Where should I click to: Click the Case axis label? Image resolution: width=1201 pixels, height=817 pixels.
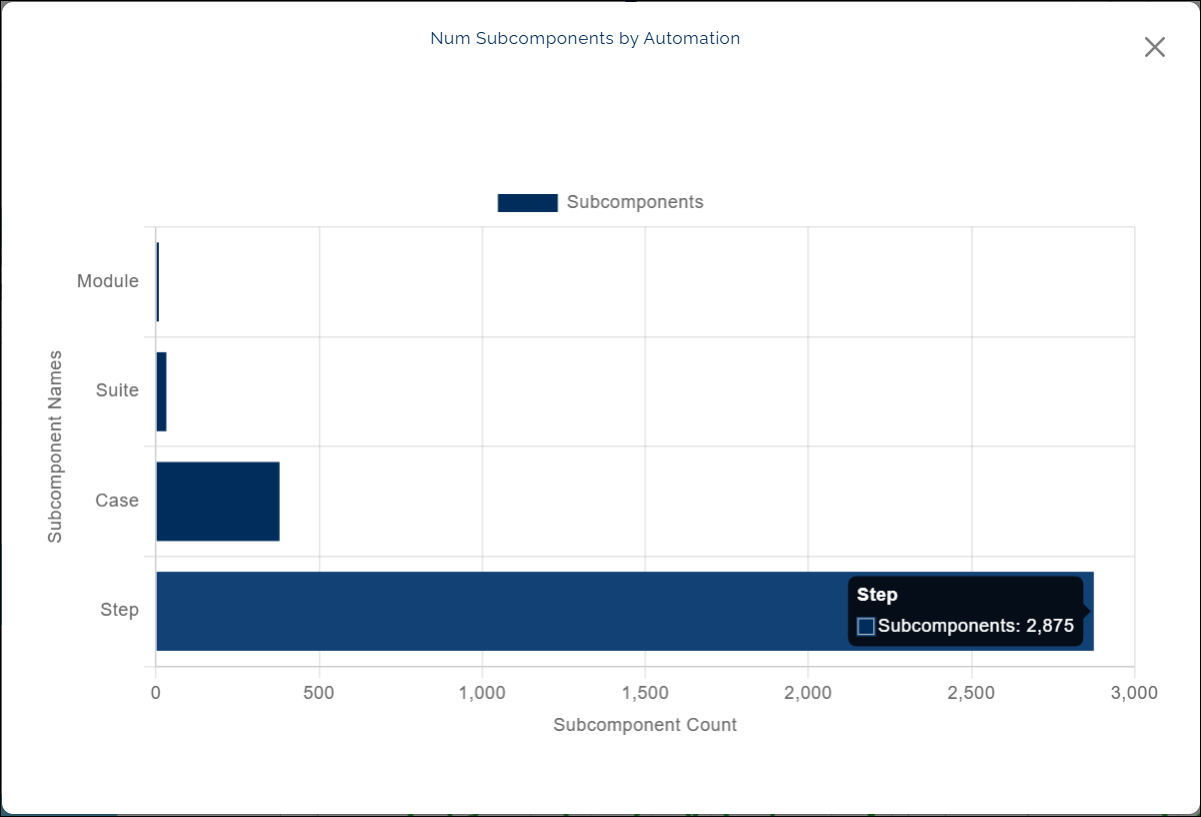[117, 501]
